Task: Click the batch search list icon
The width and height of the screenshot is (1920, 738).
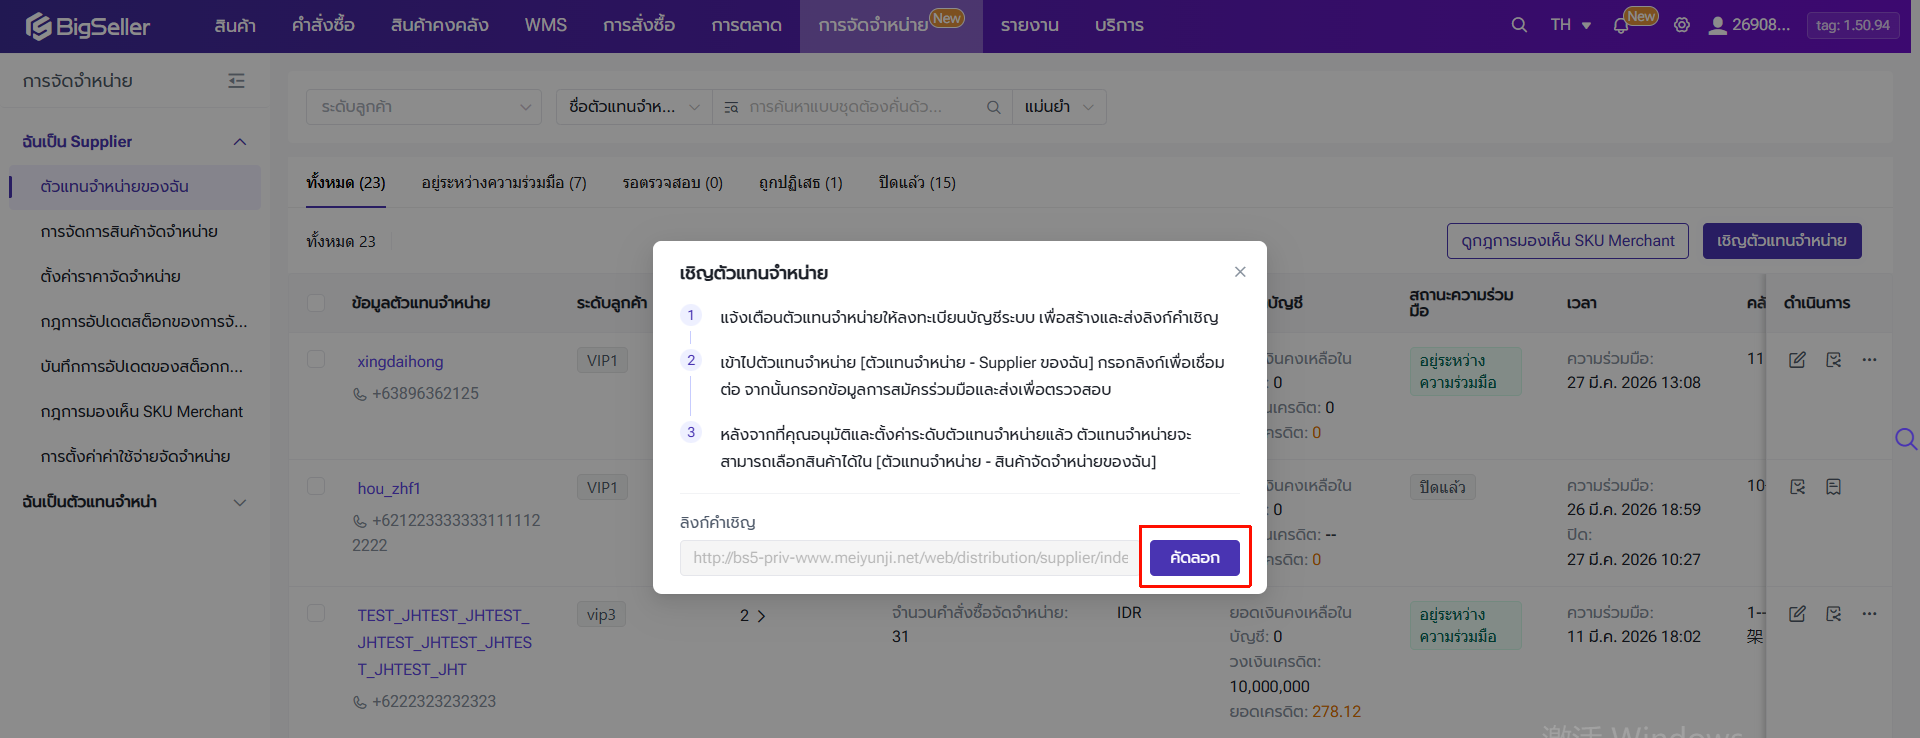Action: click(731, 107)
